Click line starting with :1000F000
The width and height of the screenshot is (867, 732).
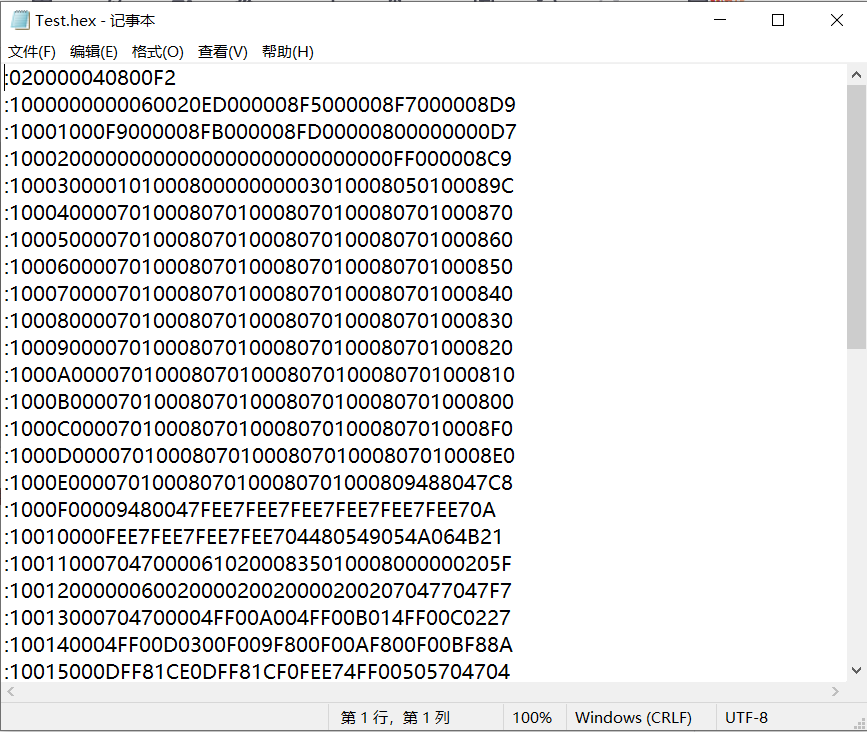tap(250, 510)
